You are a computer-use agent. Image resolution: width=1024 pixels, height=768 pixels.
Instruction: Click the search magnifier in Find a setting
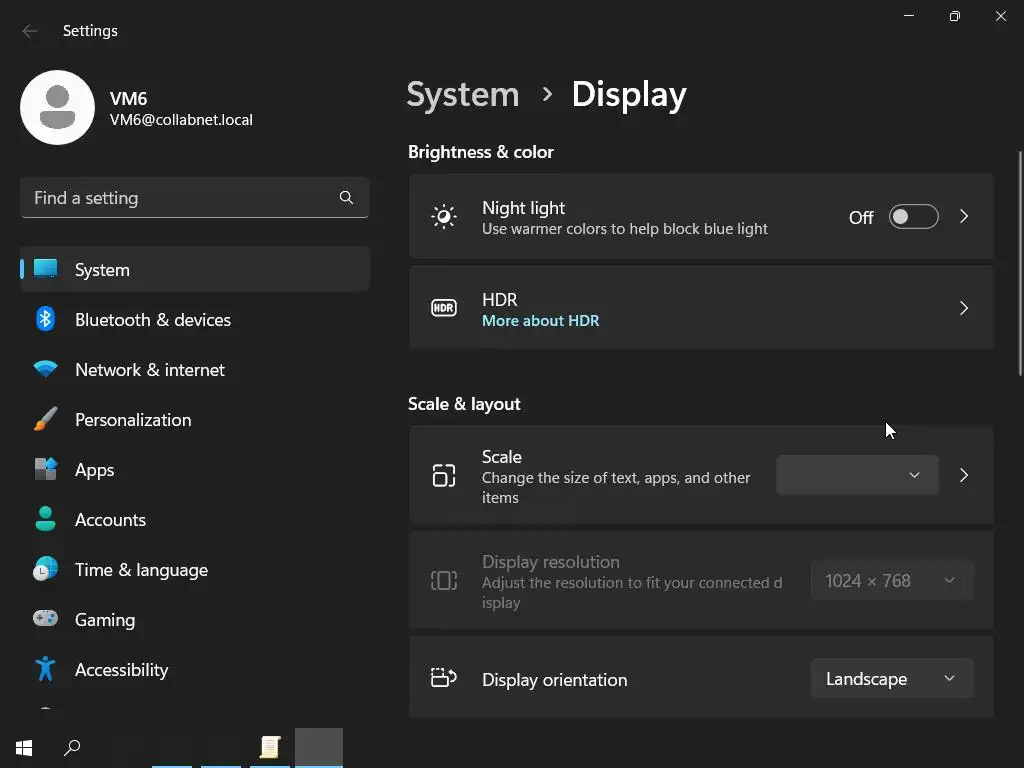click(346, 197)
